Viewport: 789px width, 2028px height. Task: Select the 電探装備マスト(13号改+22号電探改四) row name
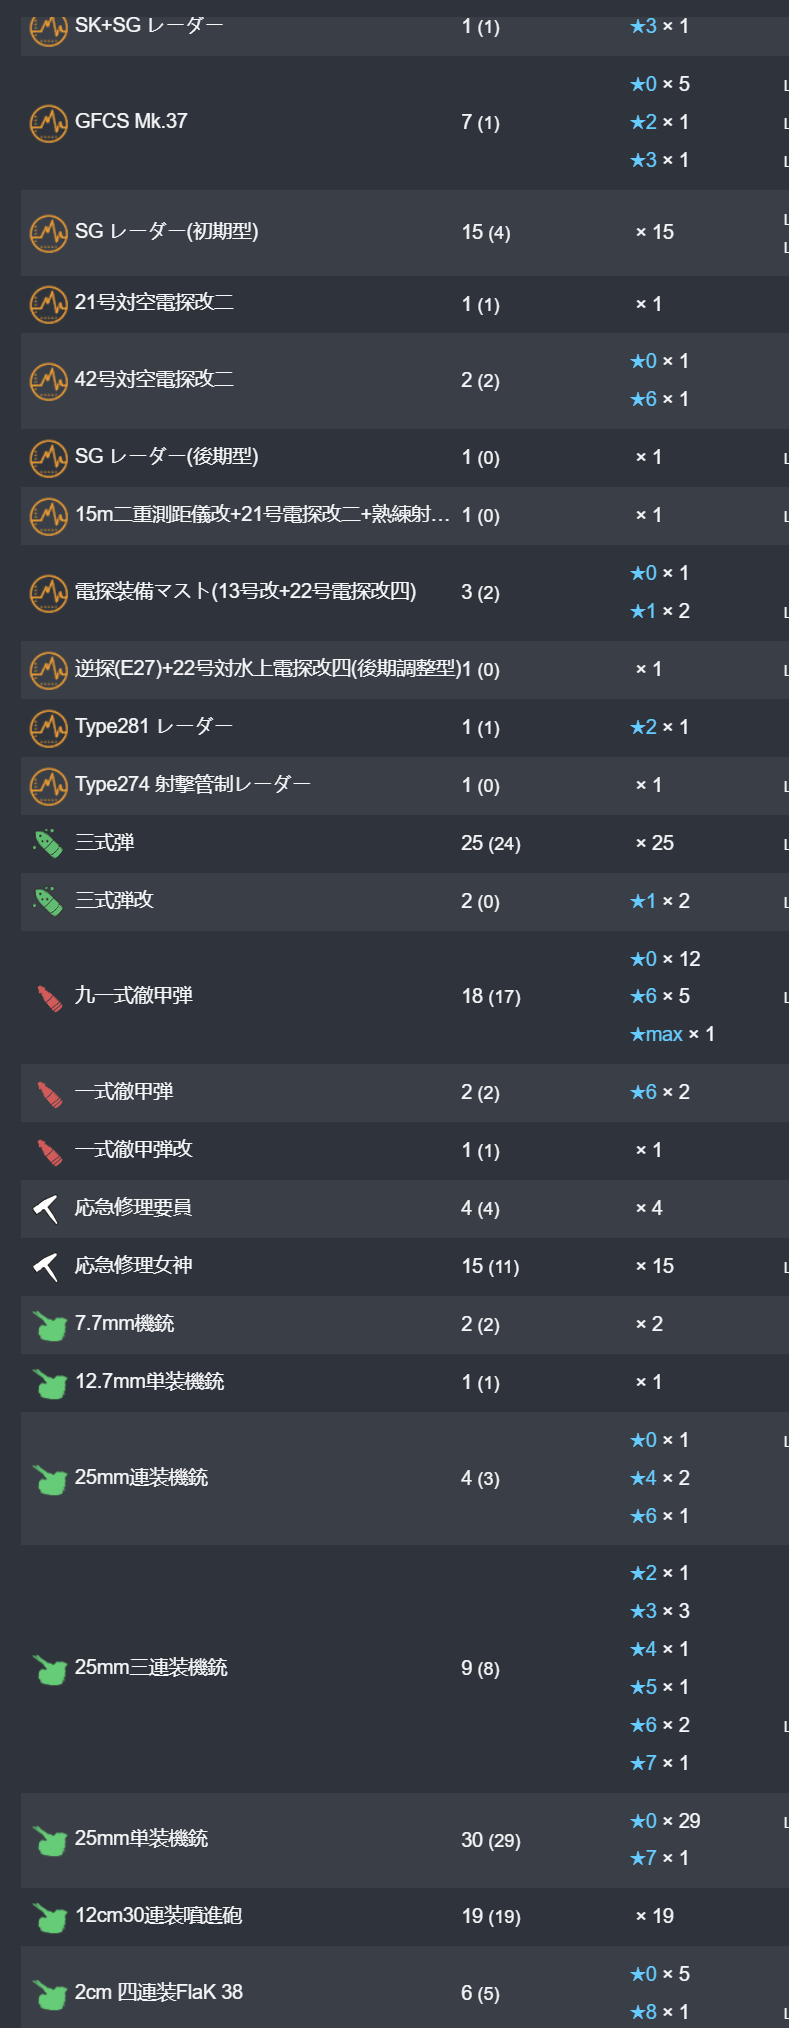click(245, 591)
